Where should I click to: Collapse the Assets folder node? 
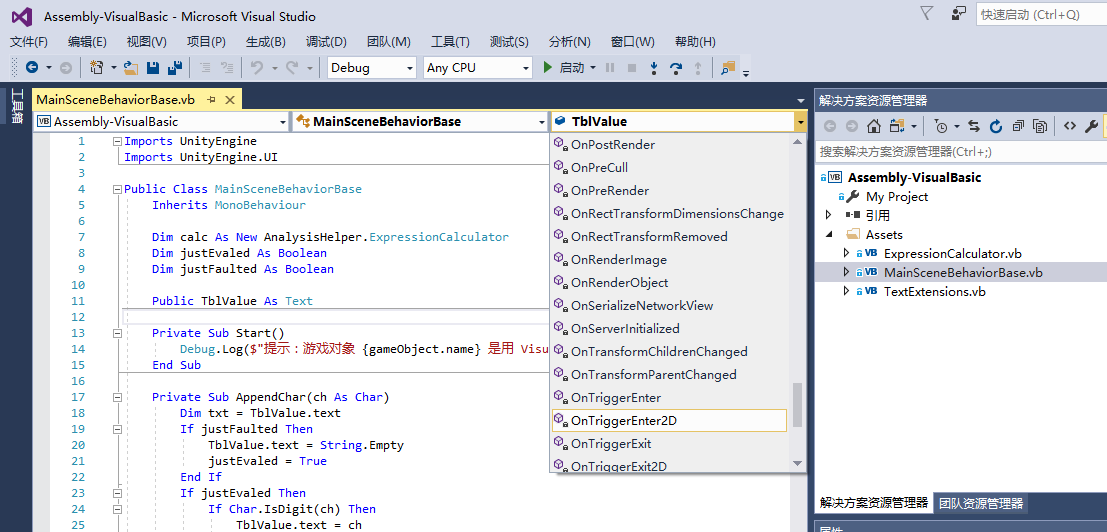point(828,234)
